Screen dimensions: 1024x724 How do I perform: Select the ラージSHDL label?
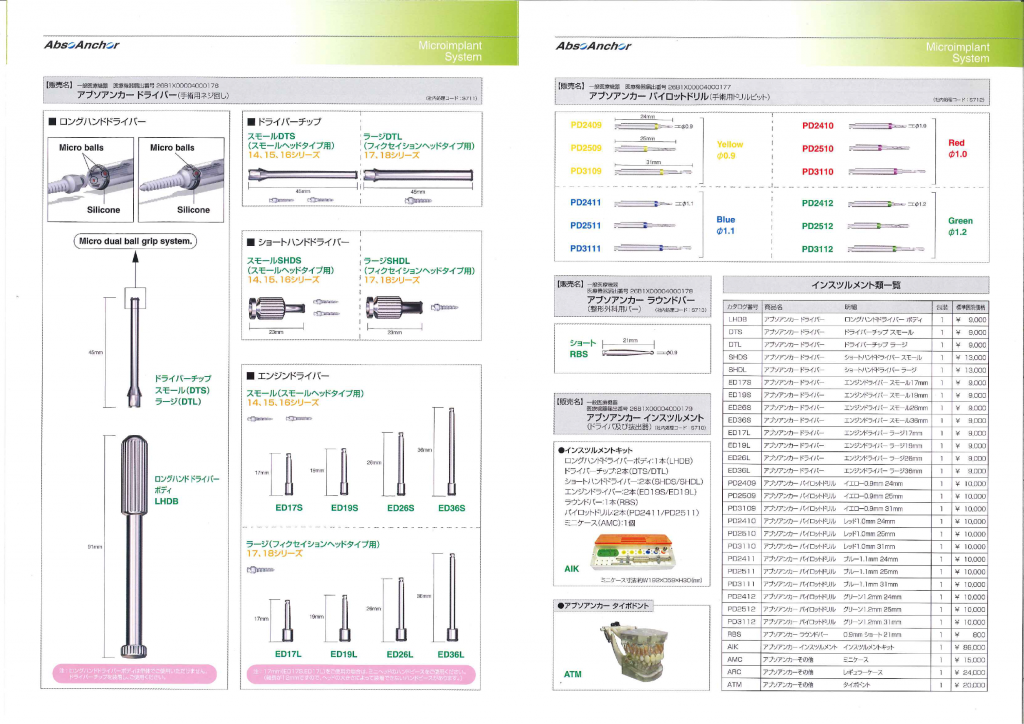pyautogui.click(x=389, y=260)
